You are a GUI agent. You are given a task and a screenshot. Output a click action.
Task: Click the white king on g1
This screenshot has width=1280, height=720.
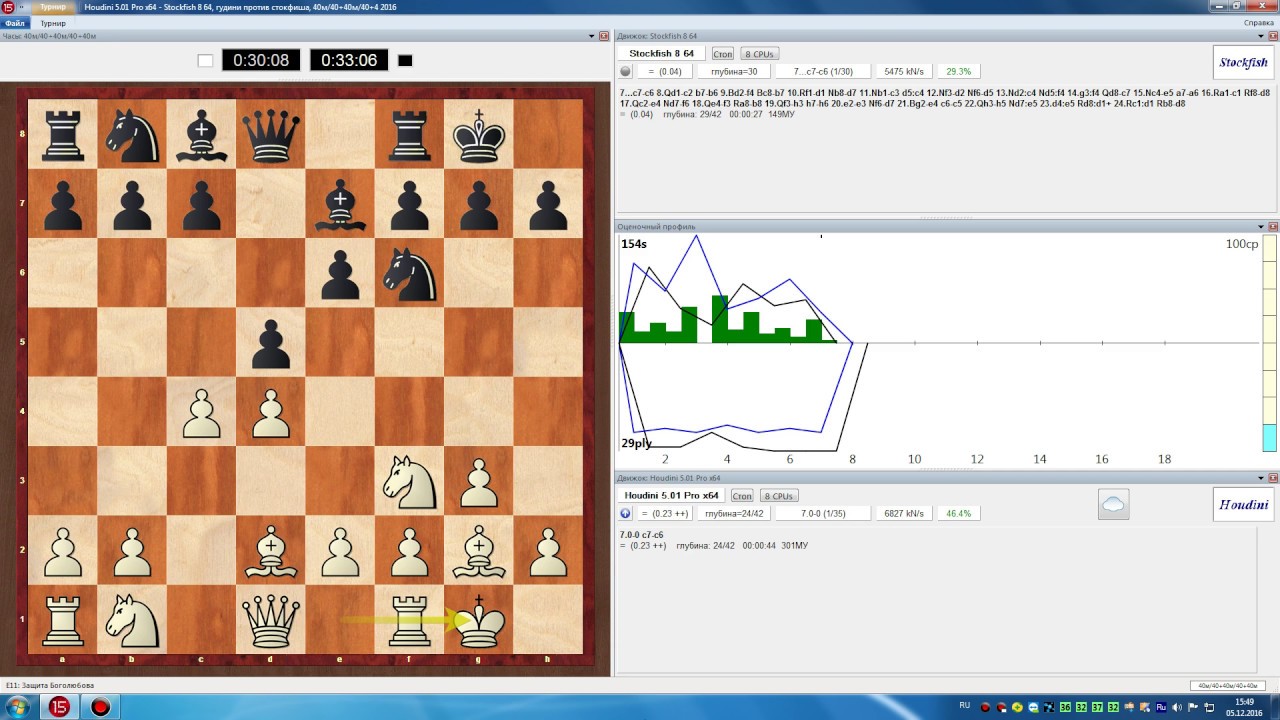click(479, 619)
